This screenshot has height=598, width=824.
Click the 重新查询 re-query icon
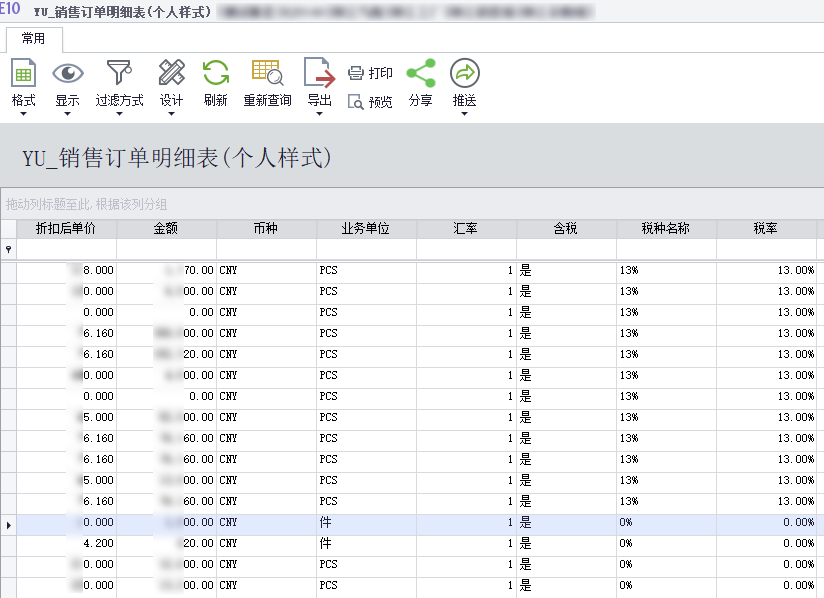tap(267, 73)
